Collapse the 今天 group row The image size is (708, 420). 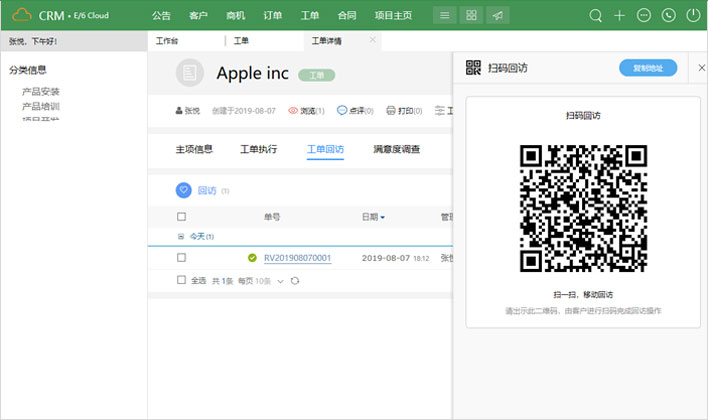[x=180, y=236]
